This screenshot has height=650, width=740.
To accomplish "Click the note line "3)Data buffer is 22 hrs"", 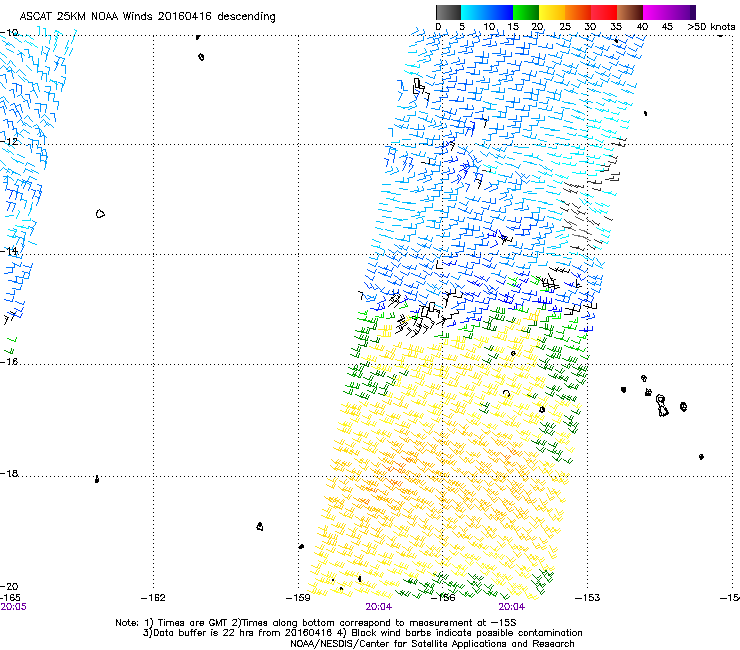I will (362, 633).
